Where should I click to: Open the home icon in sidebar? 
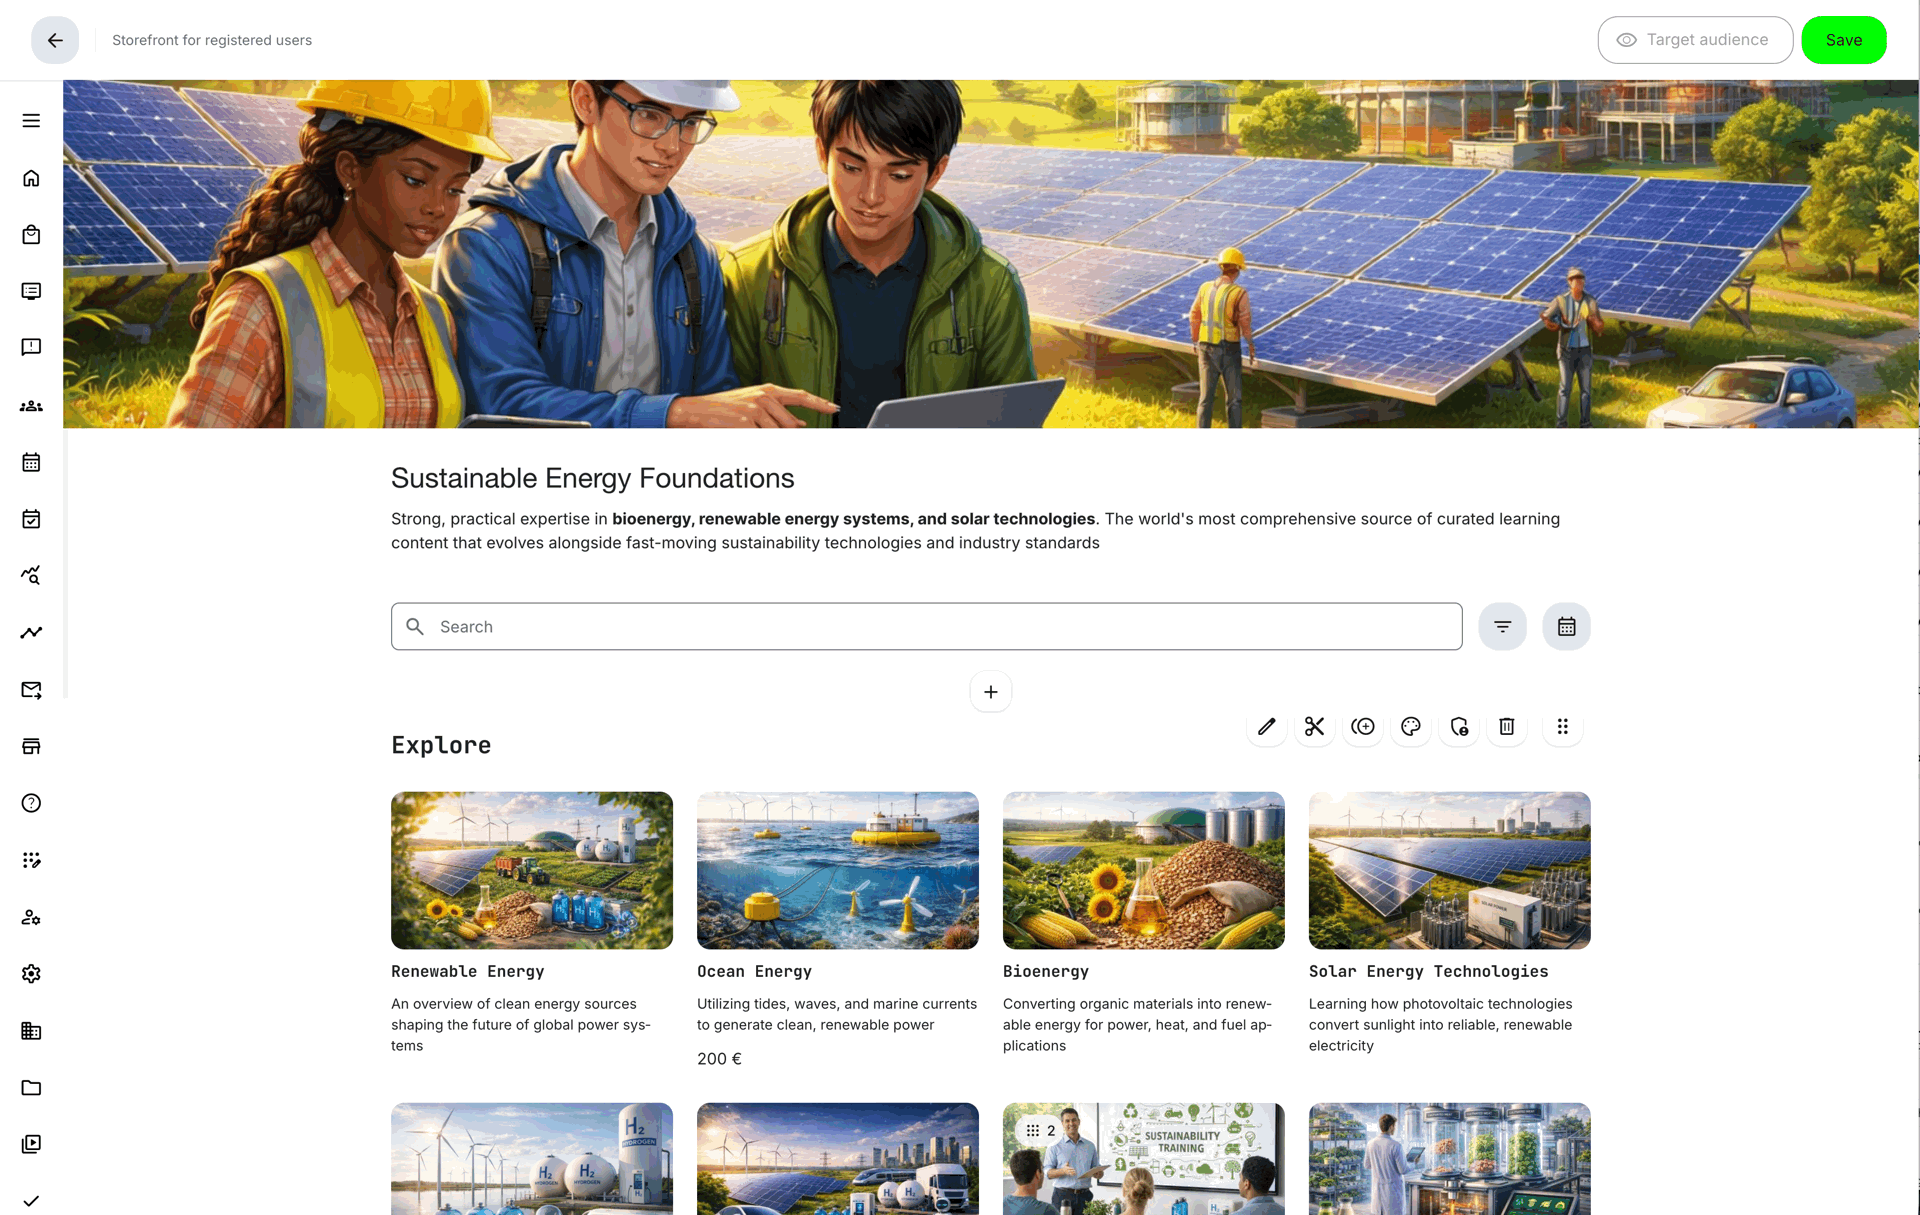tap(31, 178)
